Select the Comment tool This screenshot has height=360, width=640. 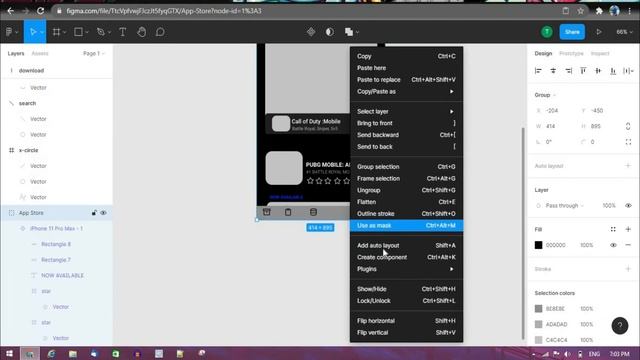click(160, 32)
